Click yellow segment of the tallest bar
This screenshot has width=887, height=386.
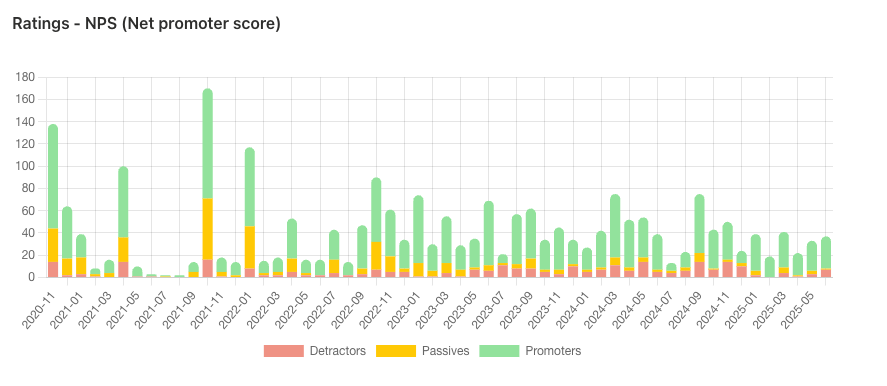pos(208,229)
